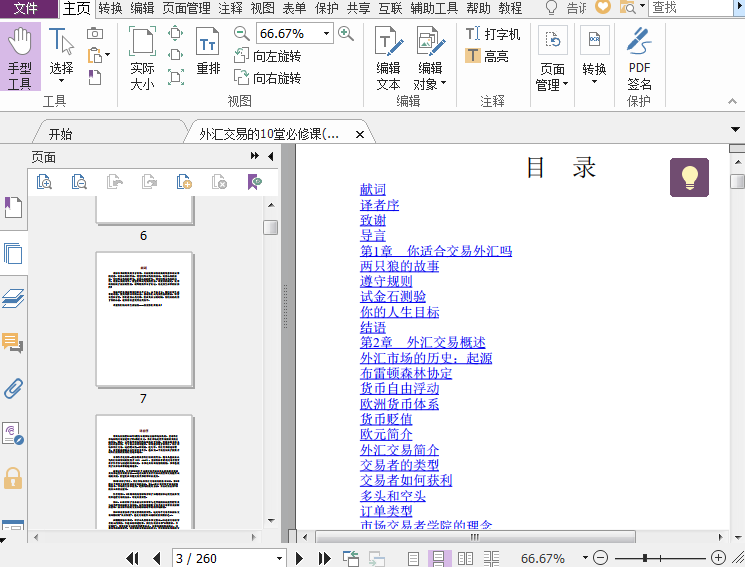This screenshot has height=567, width=745.
Task: Go to the last page
Action: tap(325, 558)
